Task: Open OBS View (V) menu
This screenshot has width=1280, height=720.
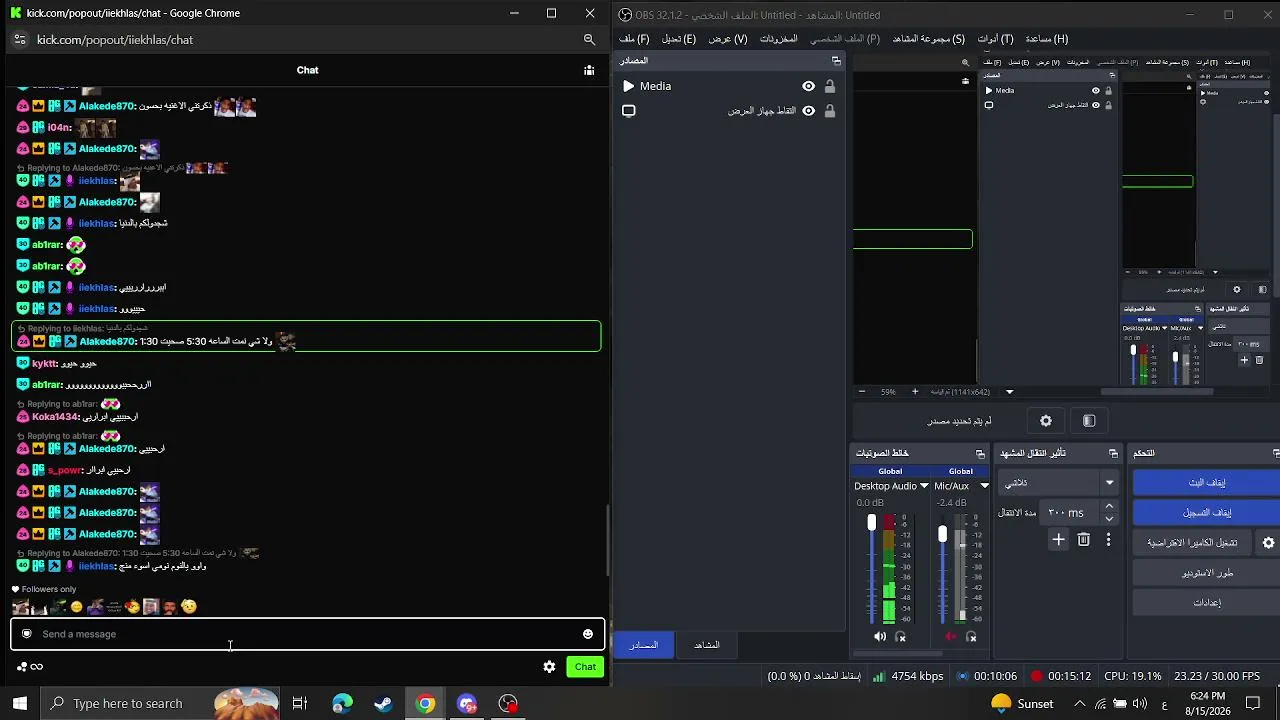Action: (x=728, y=39)
